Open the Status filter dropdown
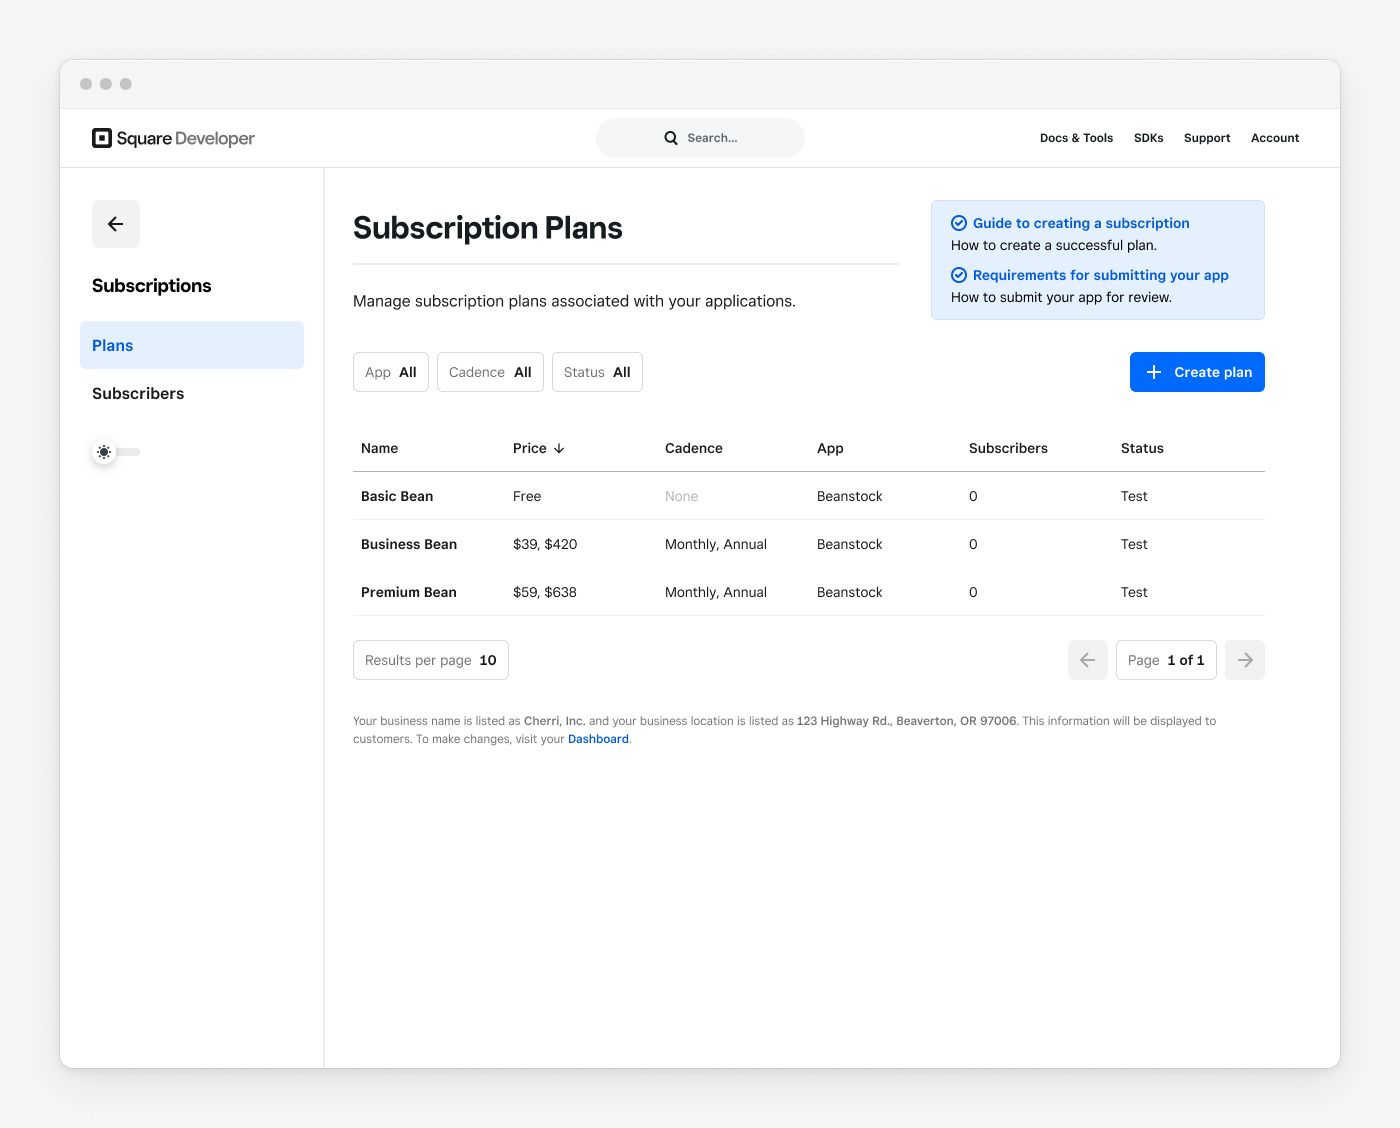This screenshot has width=1400, height=1128. (x=597, y=372)
